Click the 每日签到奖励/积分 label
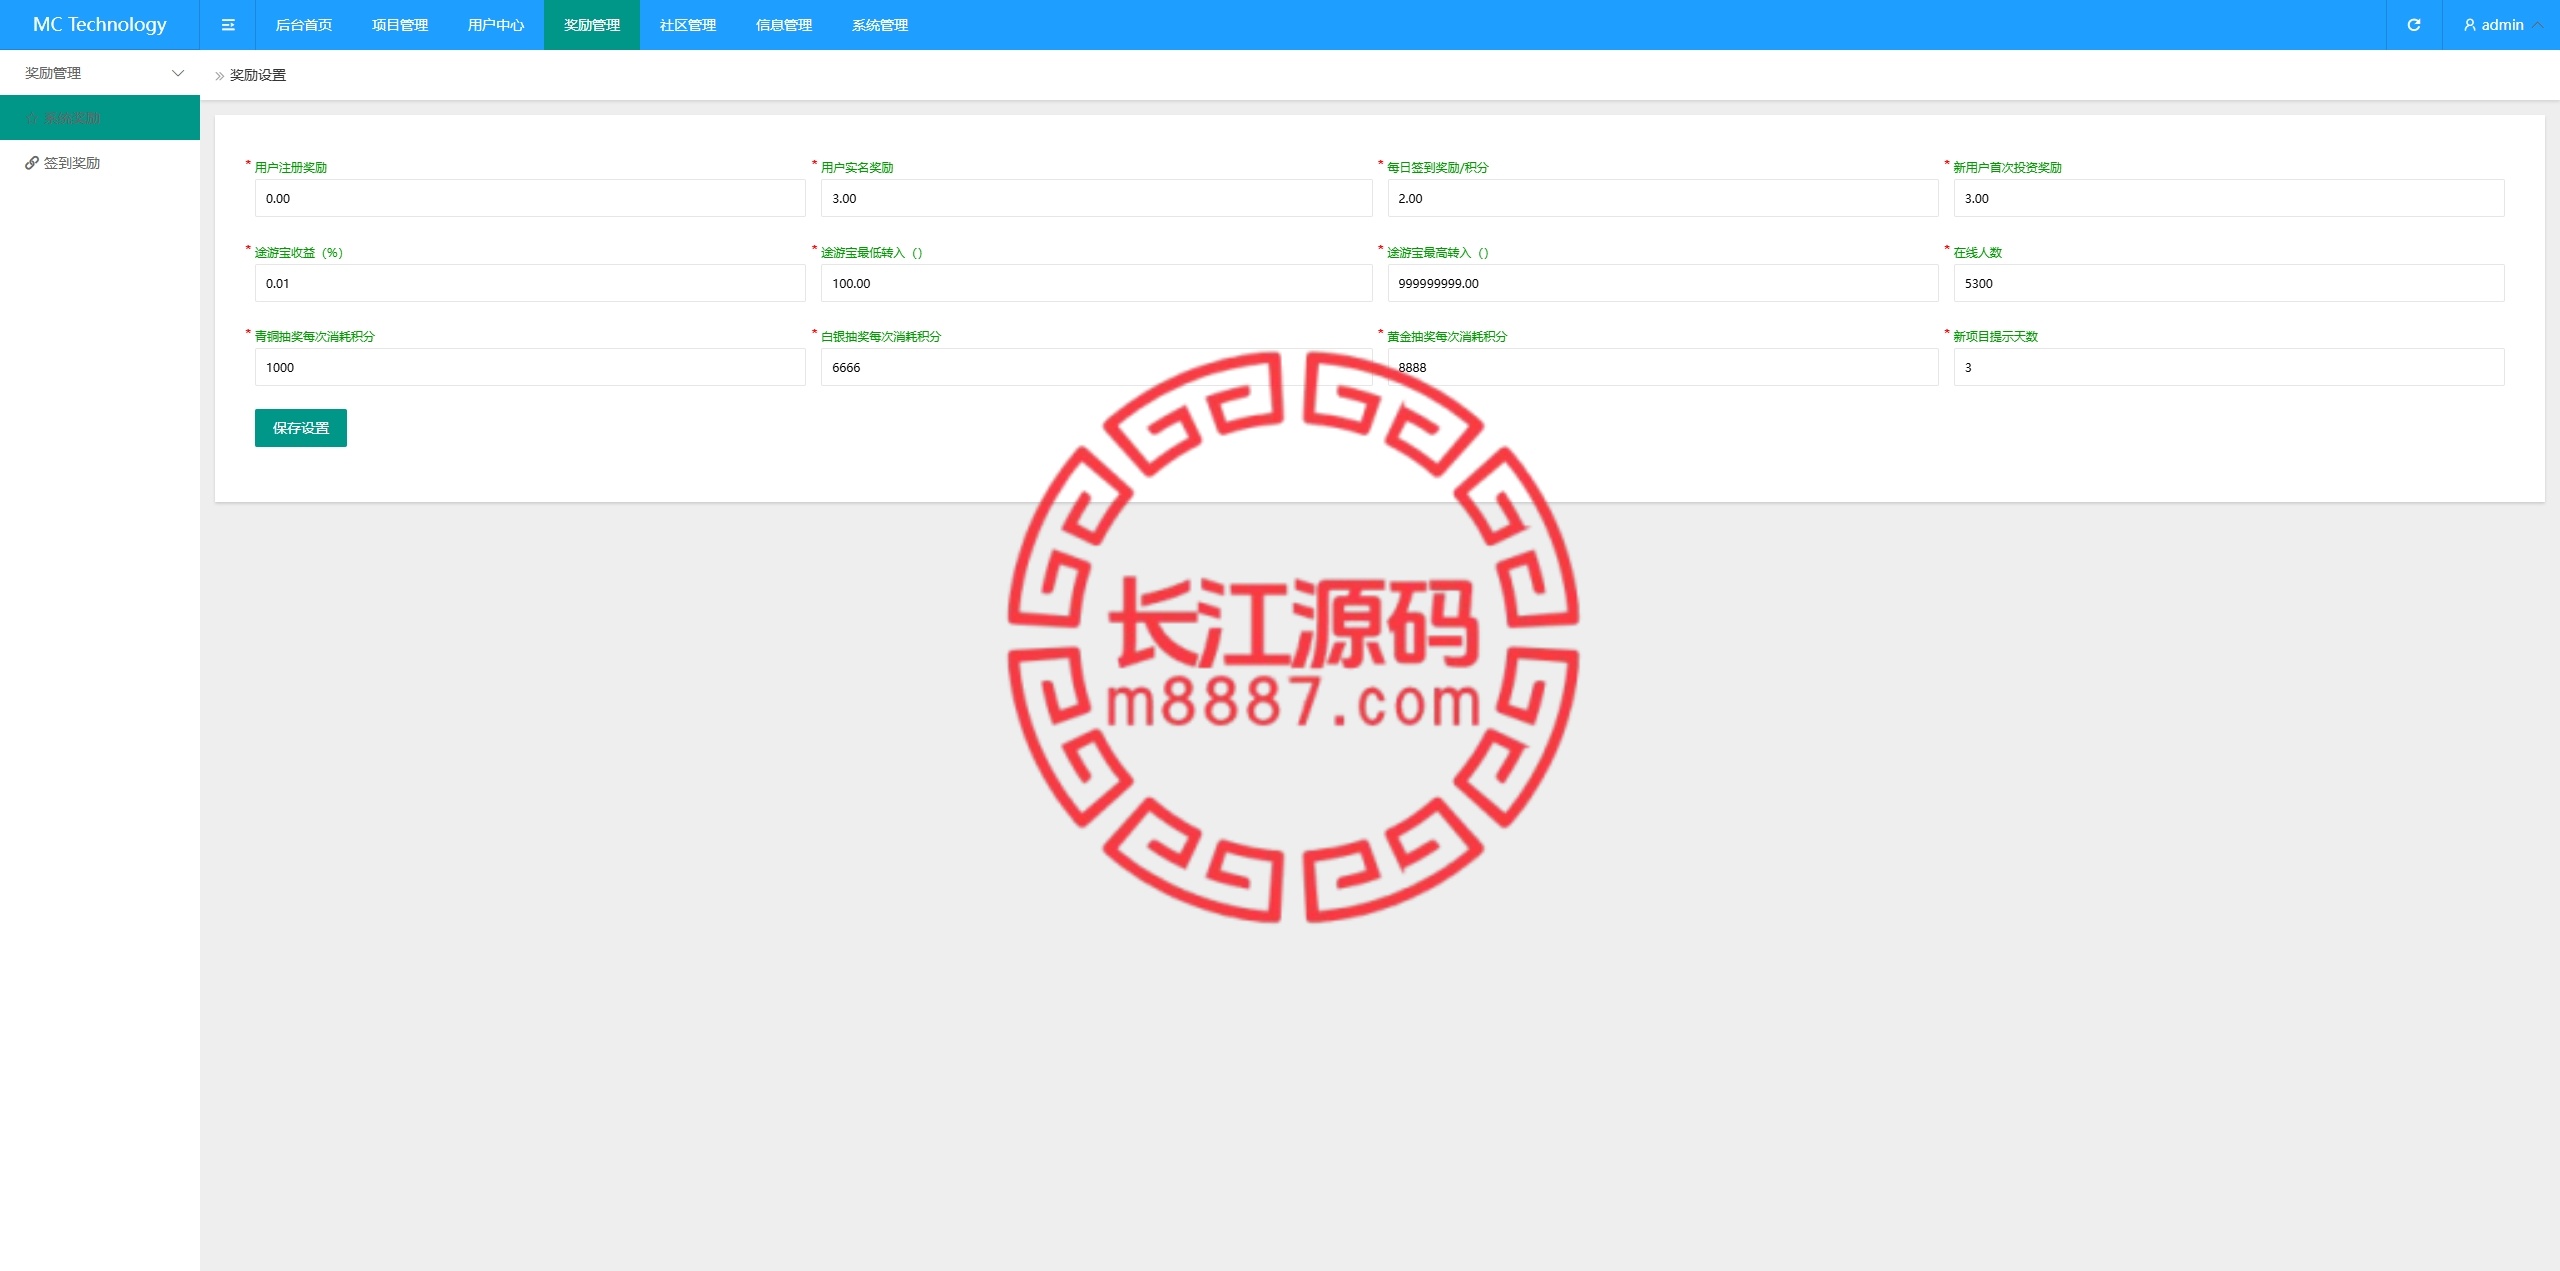Image resolution: width=2560 pixels, height=1271 pixels. [x=1438, y=167]
